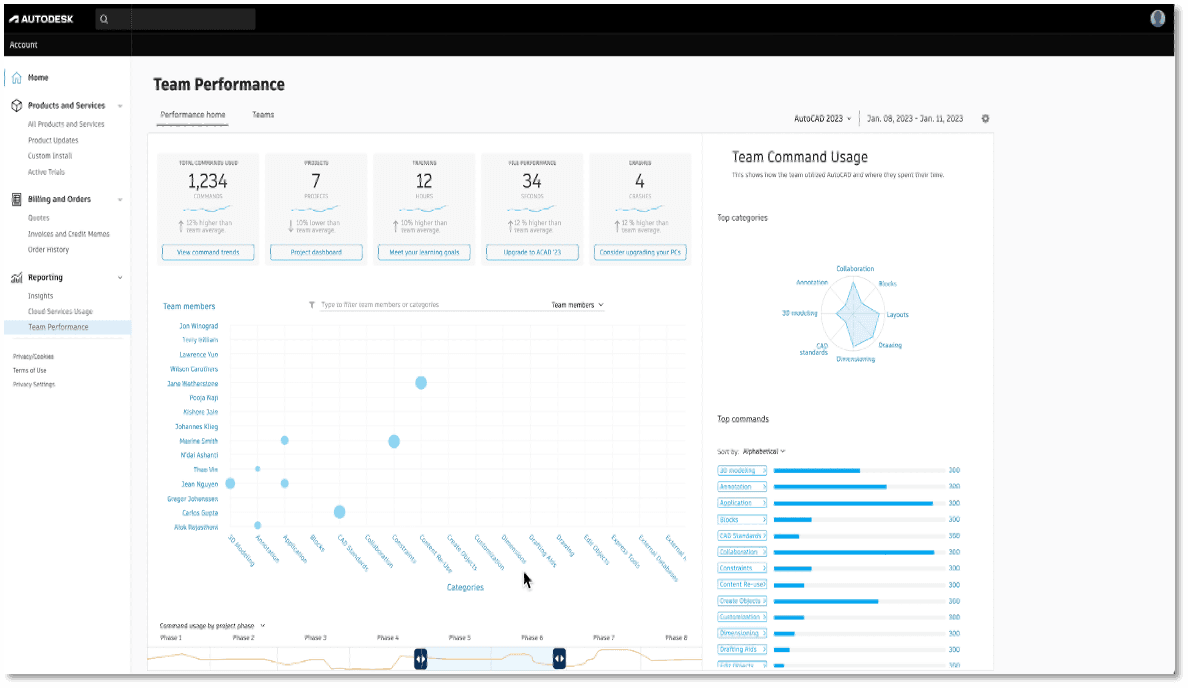Open the settings gear beside the date range
The height and width of the screenshot is (688, 1188).
985,119
